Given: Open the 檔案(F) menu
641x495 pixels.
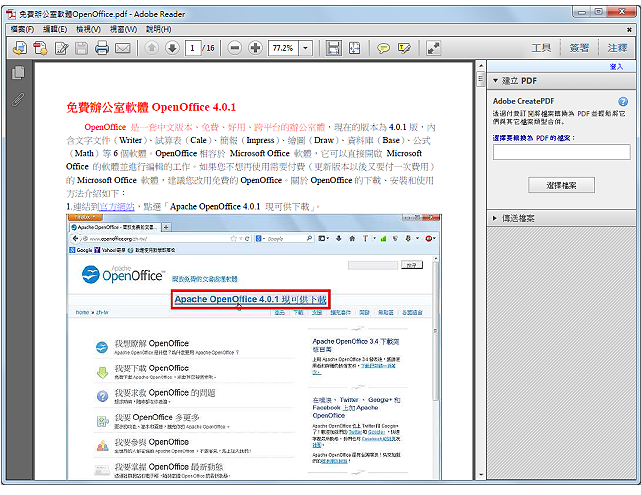Looking at the screenshot, I should pyautogui.click(x=22, y=29).
